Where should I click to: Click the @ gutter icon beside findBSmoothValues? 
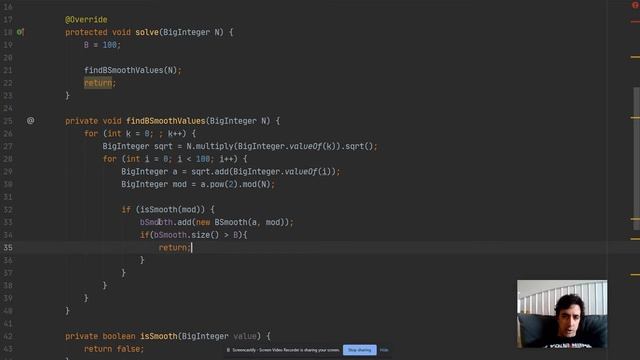coord(31,120)
